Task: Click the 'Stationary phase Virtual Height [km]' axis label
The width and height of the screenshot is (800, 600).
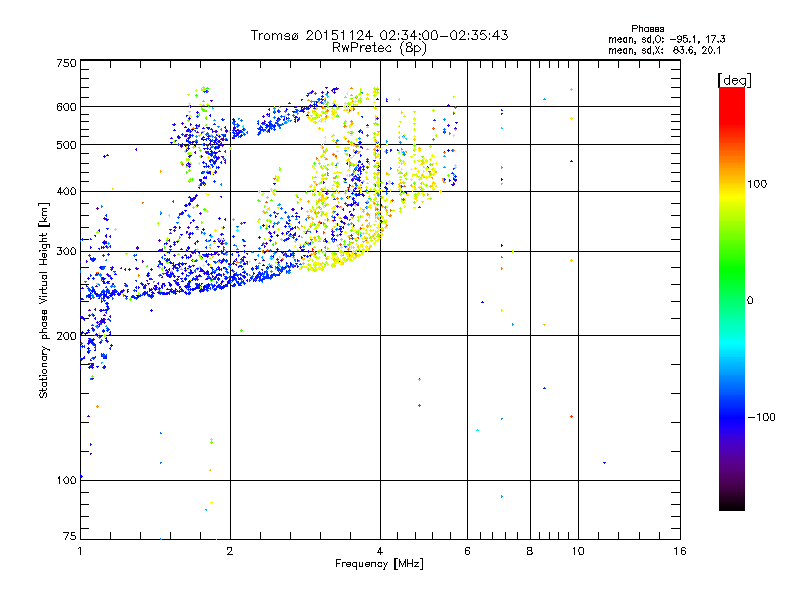Action: (44, 301)
